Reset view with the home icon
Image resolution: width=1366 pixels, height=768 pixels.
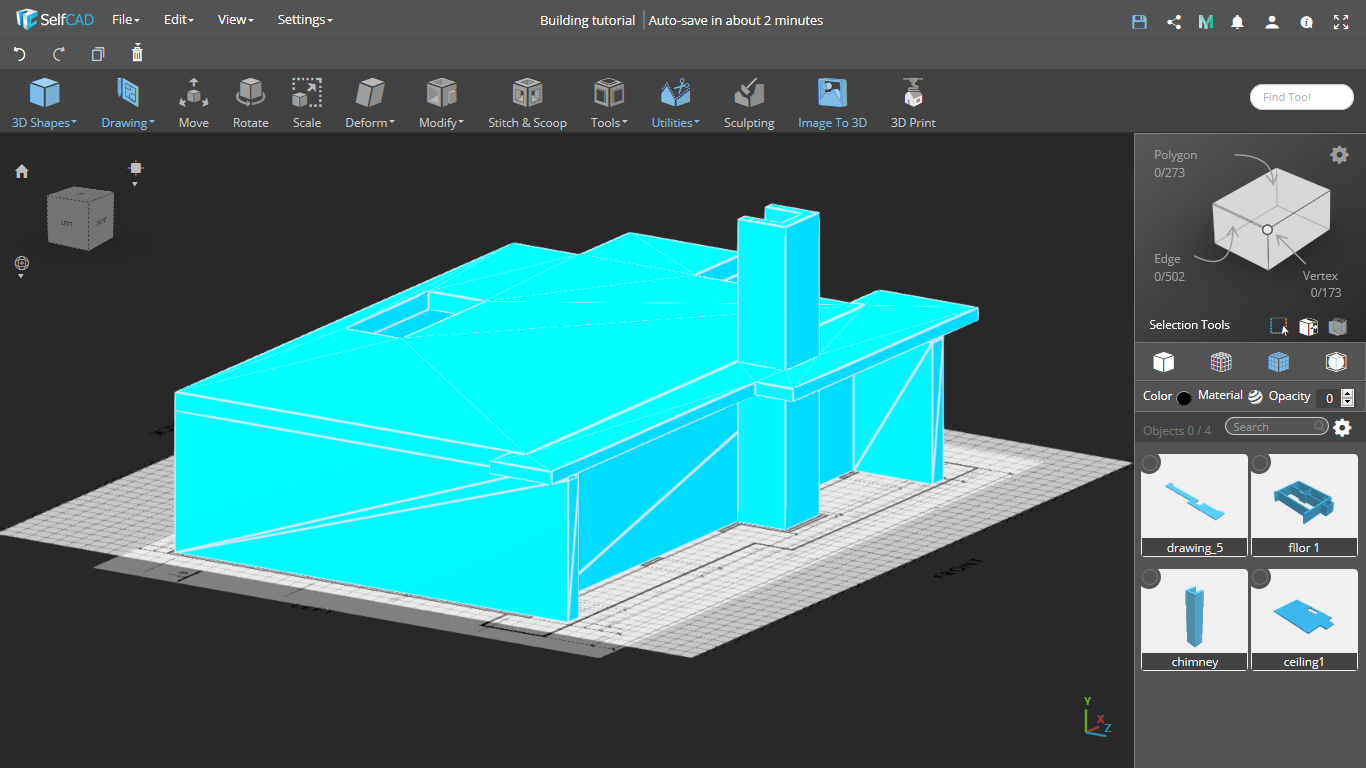[22, 171]
